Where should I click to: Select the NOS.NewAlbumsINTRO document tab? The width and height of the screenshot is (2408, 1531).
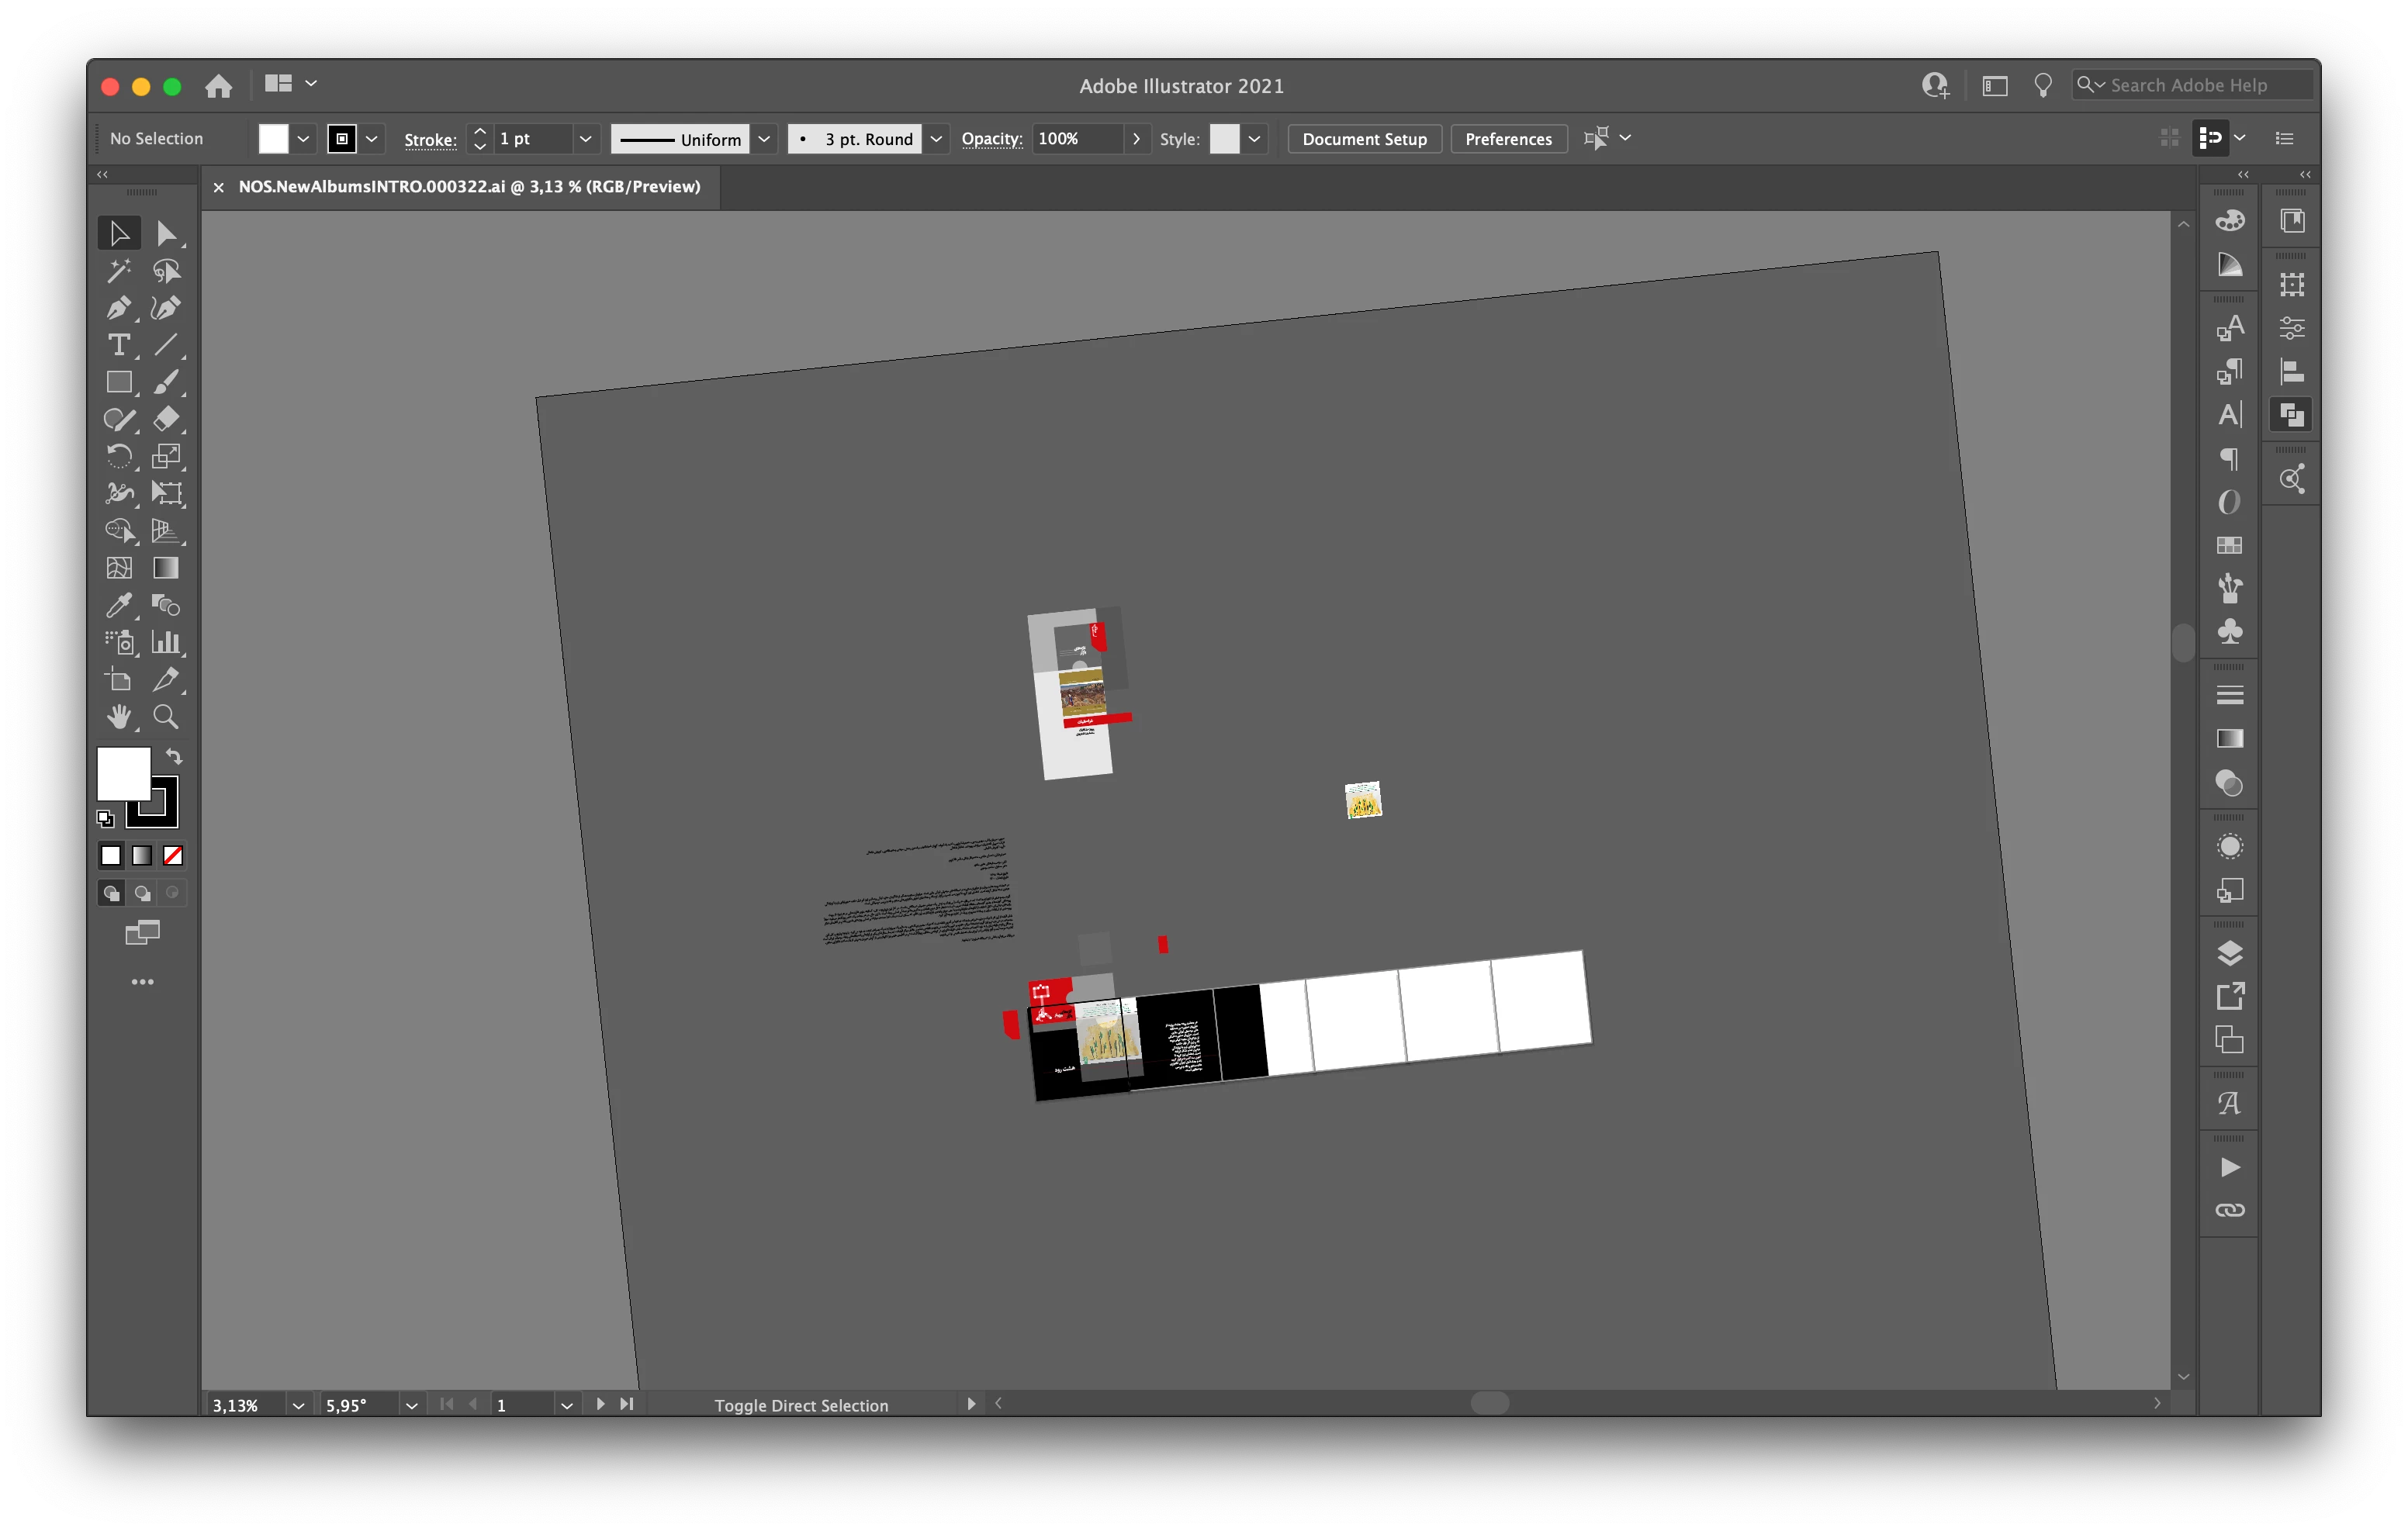click(x=469, y=187)
